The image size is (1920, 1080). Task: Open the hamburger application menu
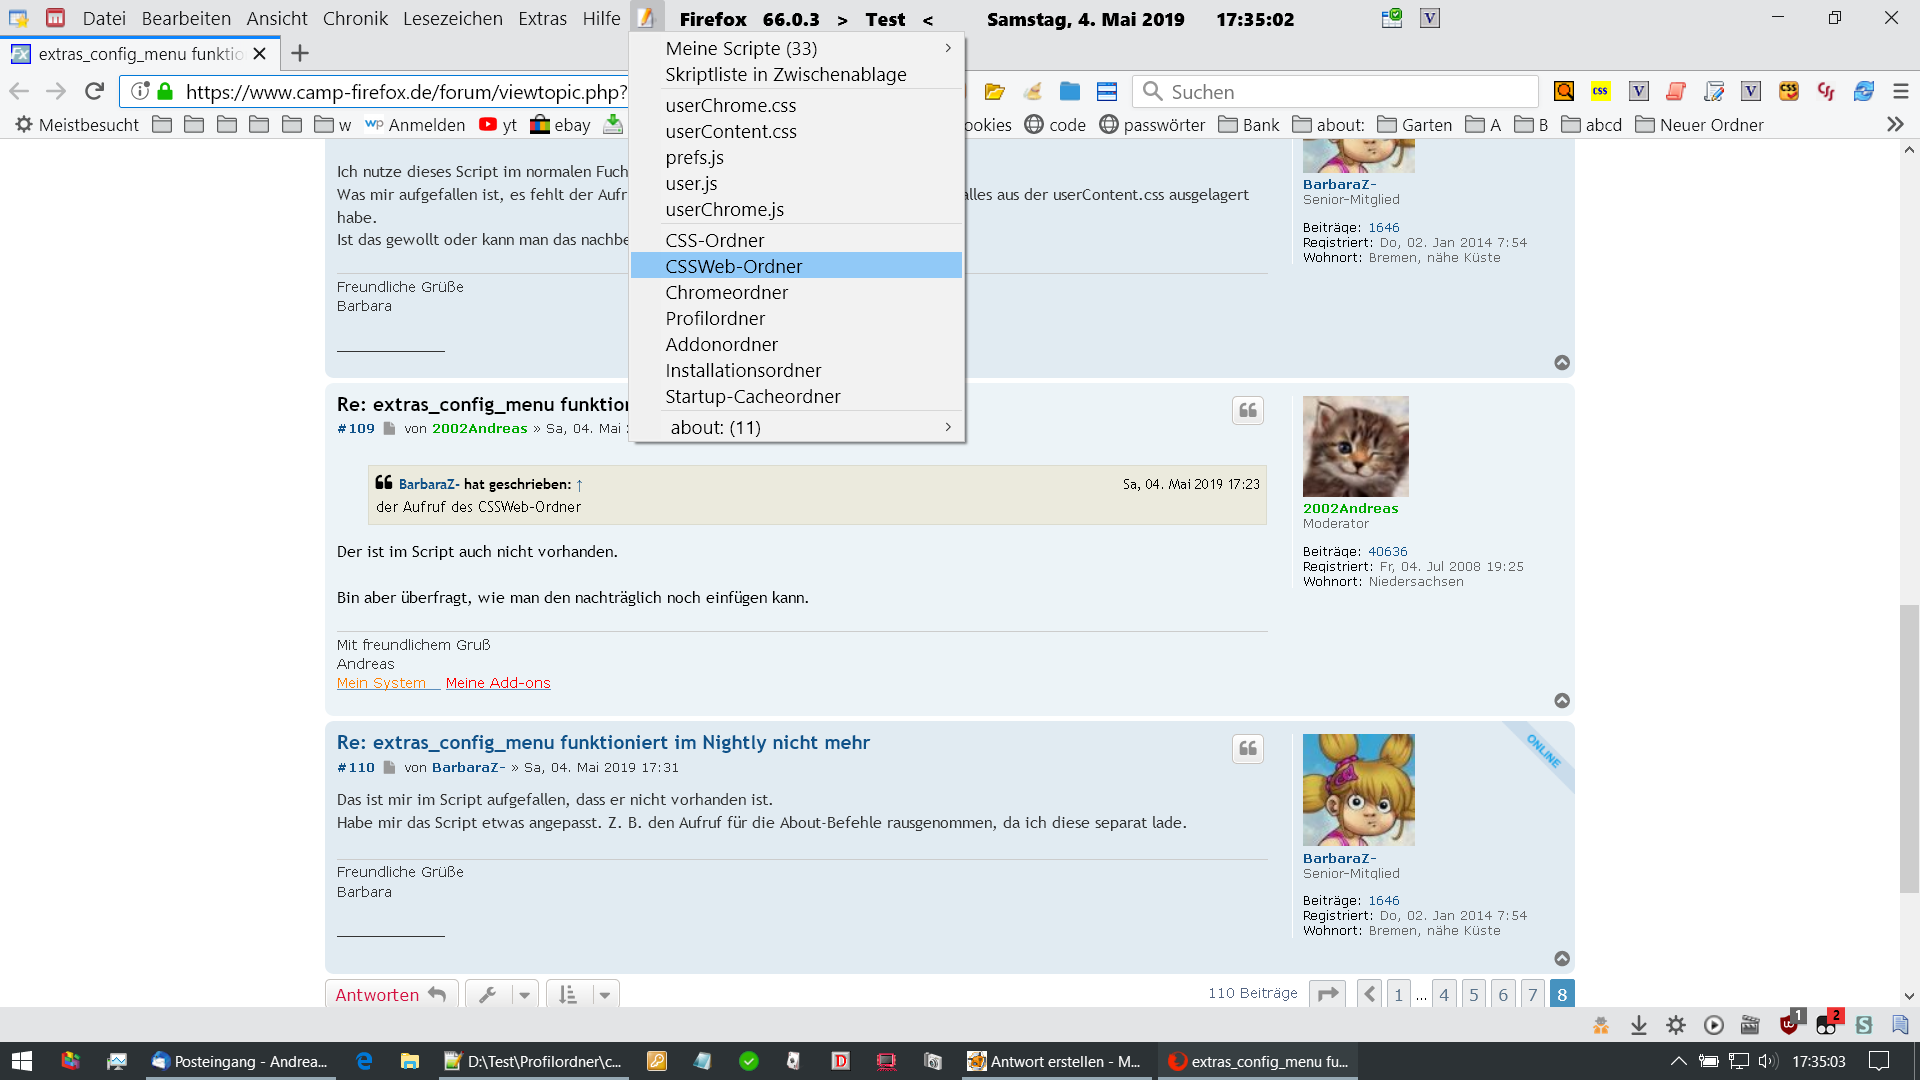(1901, 91)
